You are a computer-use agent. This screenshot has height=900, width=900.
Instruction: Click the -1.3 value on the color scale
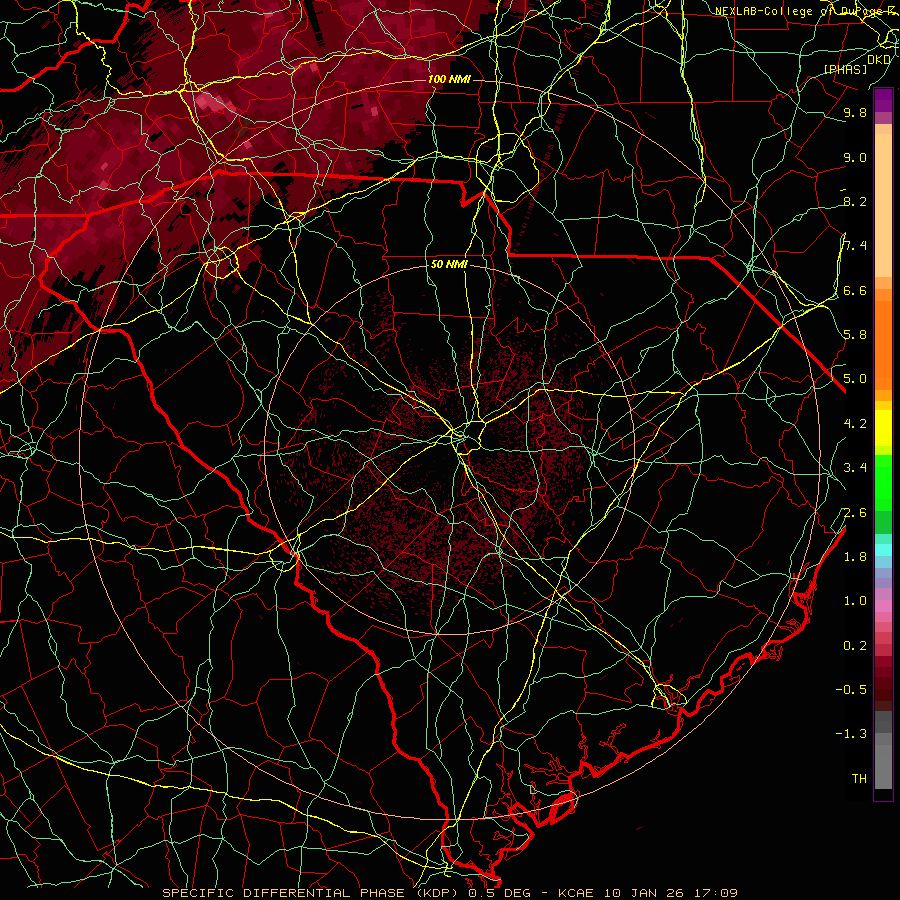[x=851, y=734]
